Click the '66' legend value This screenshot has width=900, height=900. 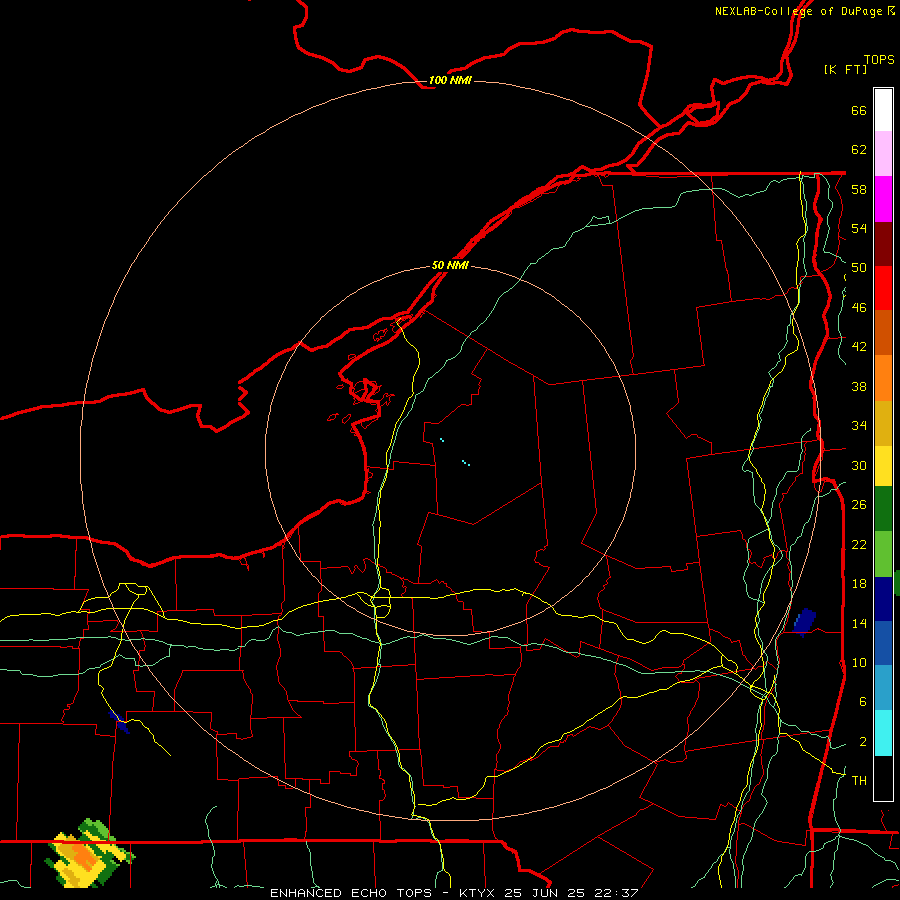859,110
